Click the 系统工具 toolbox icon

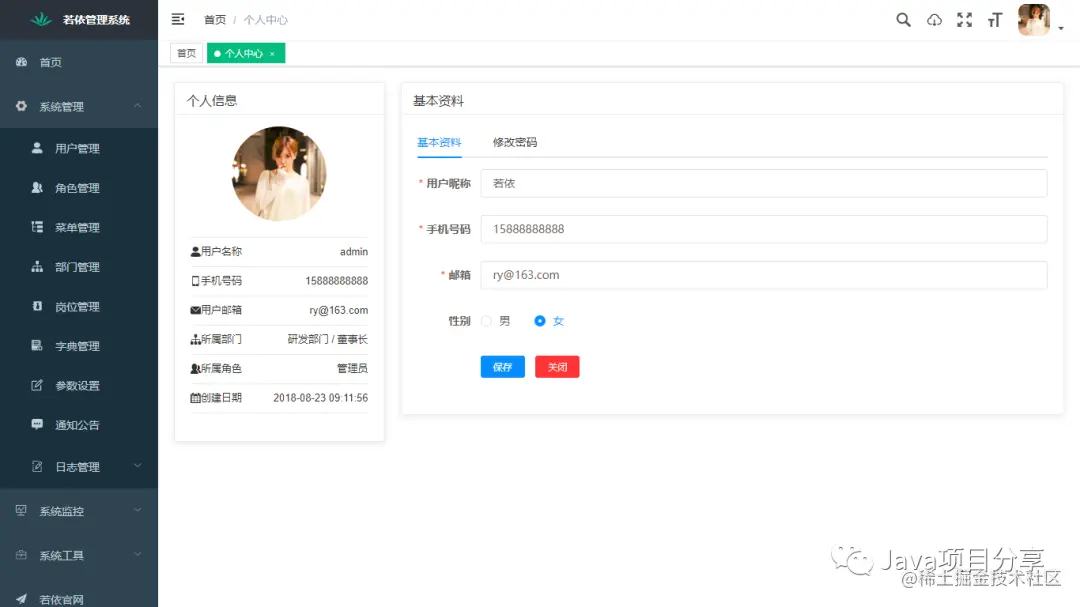(21, 555)
